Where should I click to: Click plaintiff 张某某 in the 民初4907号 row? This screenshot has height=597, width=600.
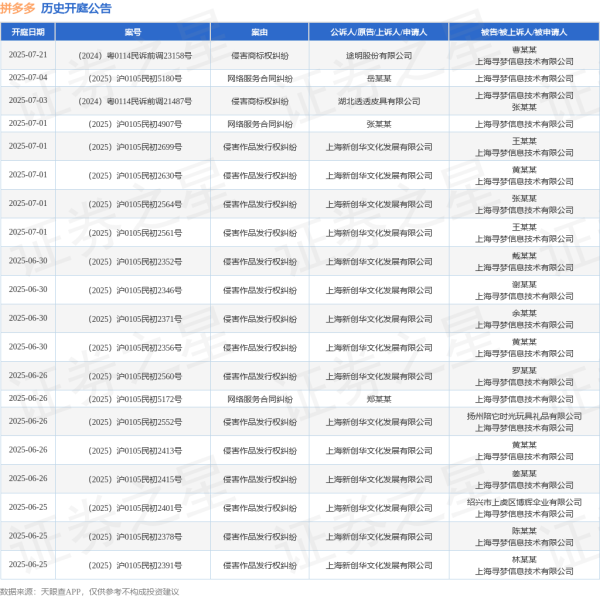379,124
